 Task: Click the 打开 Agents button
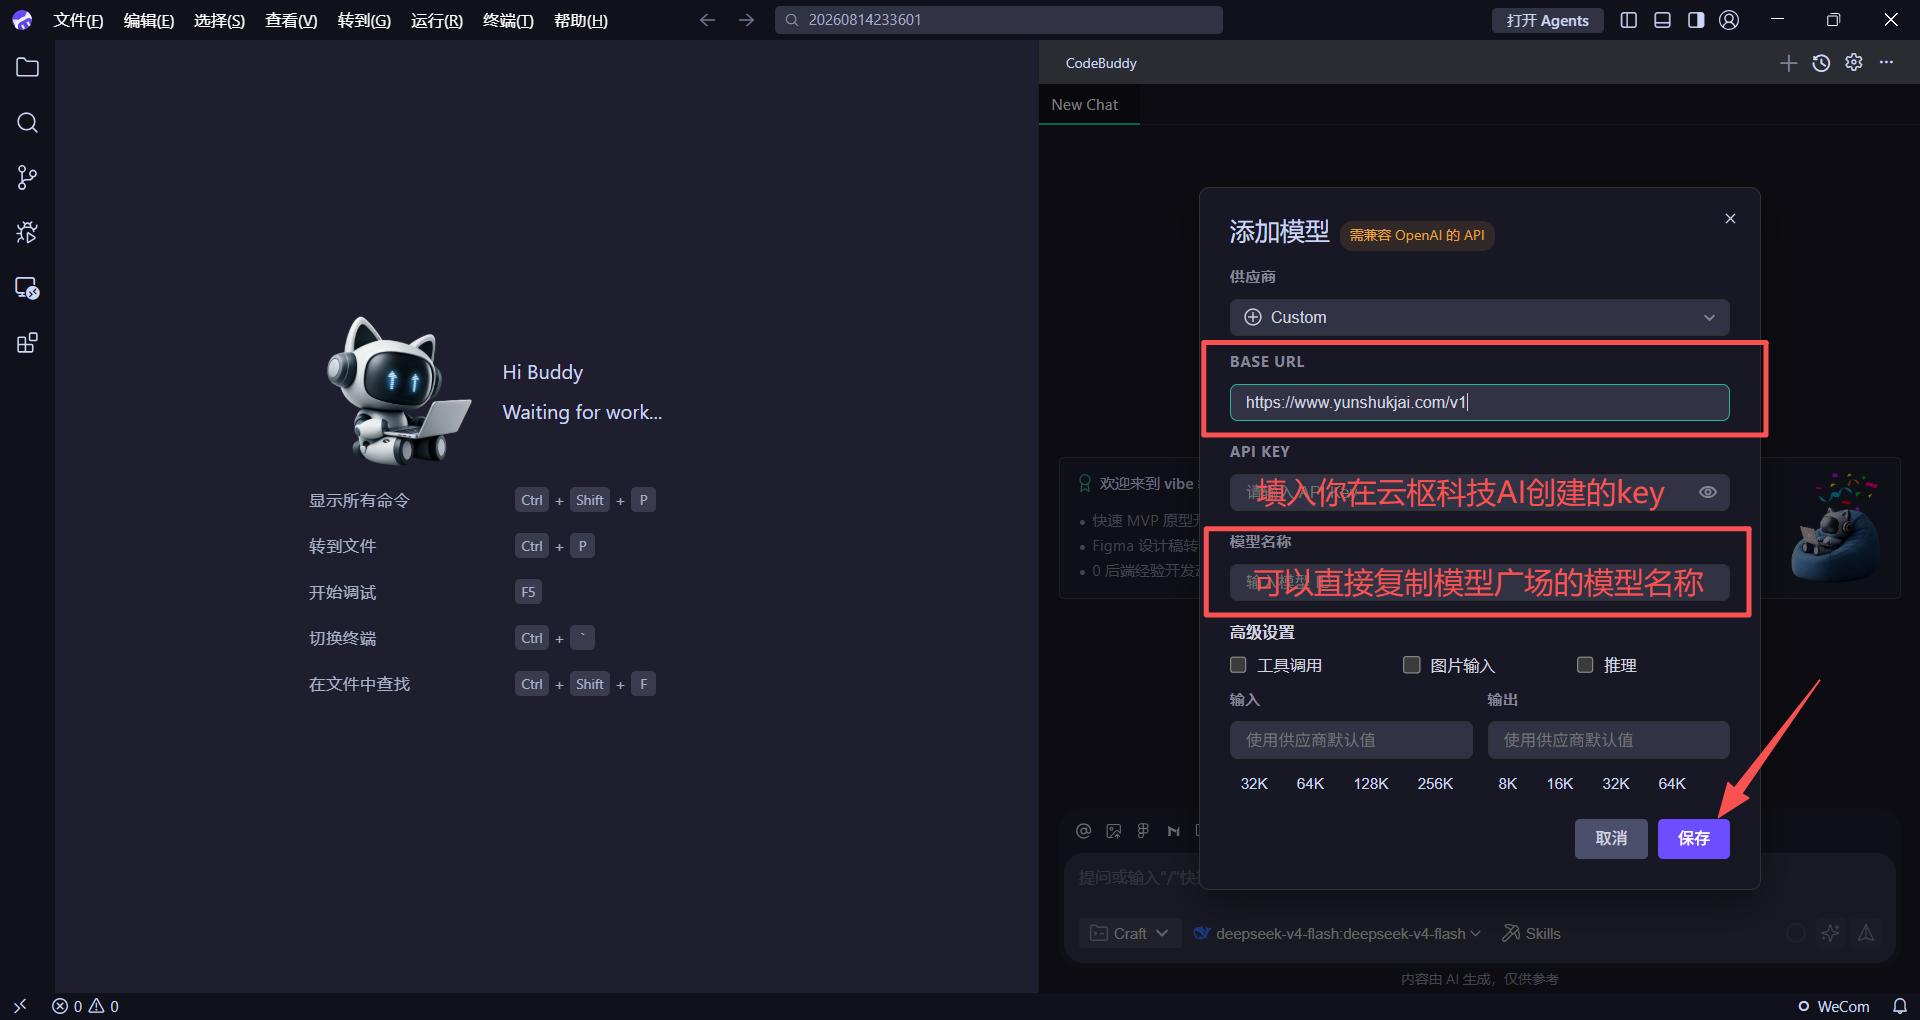[x=1548, y=20]
